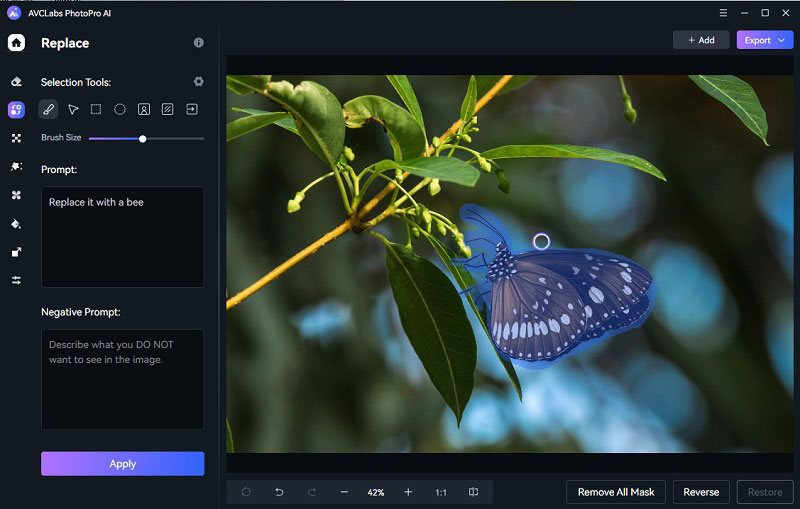800x509 pixels.
Task: Undo the last mask stroke
Action: 279,492
